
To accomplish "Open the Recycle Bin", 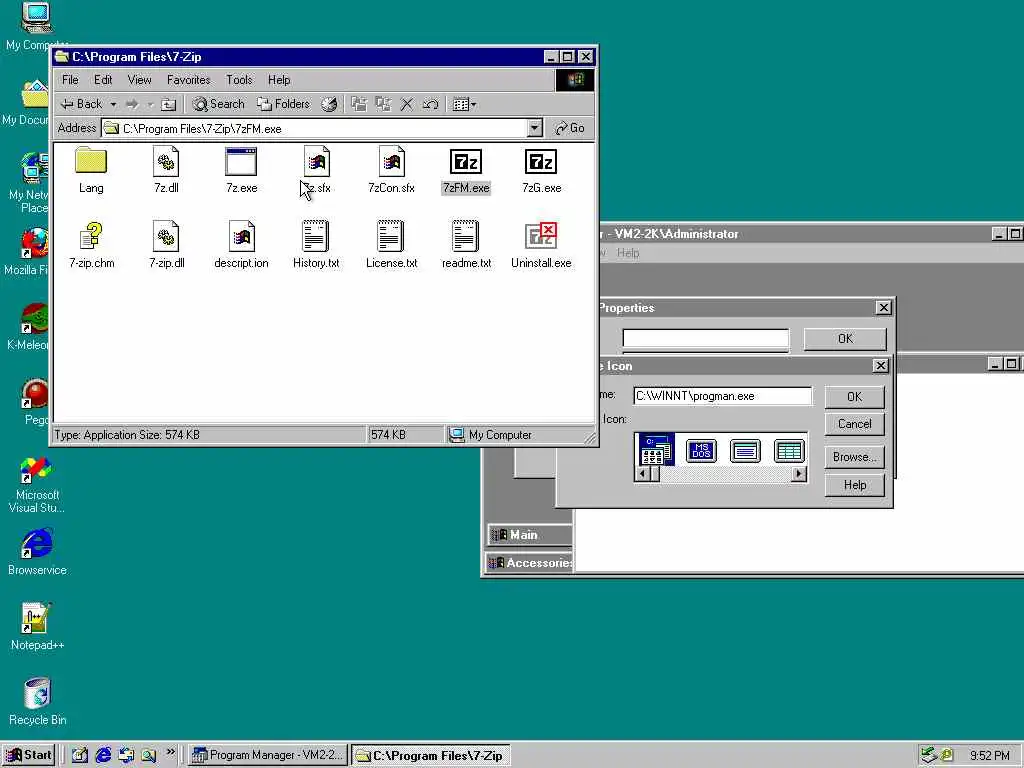I will pos(37,702).
